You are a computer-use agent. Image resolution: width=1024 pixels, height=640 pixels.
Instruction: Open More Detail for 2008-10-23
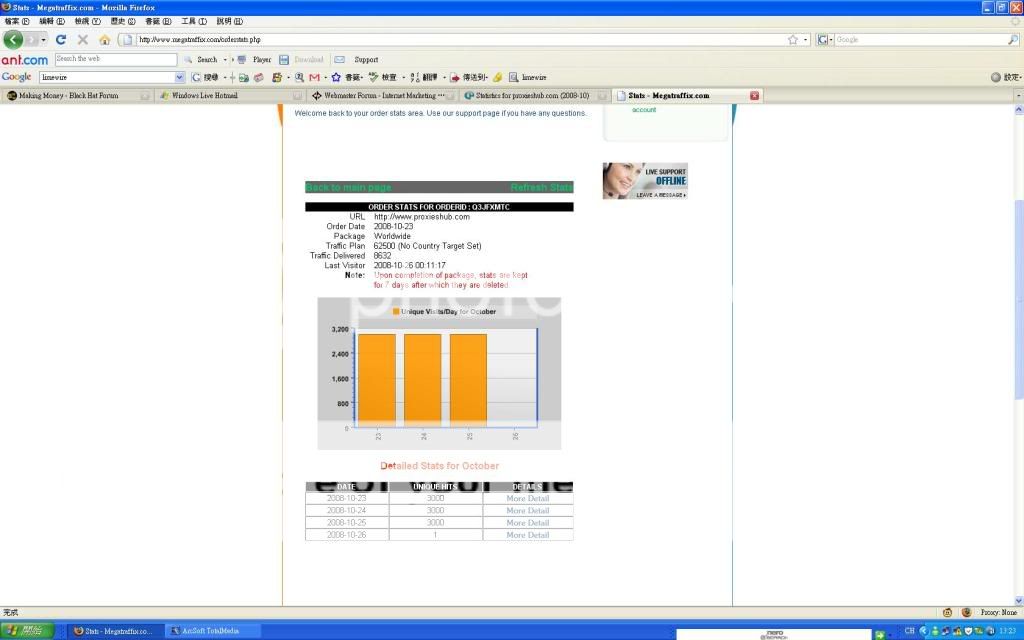(528, 498)
